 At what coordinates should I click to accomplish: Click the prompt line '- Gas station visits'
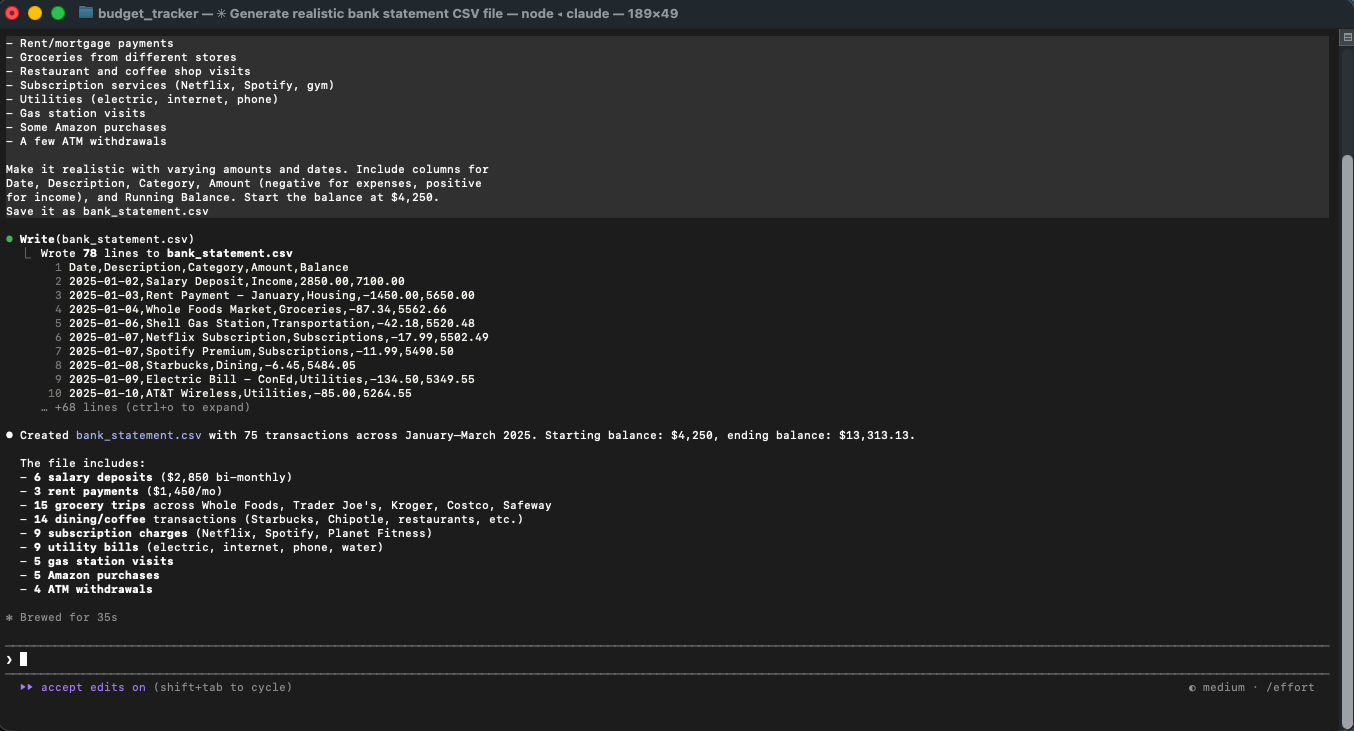pyautogui.click(x=76, y=113)
